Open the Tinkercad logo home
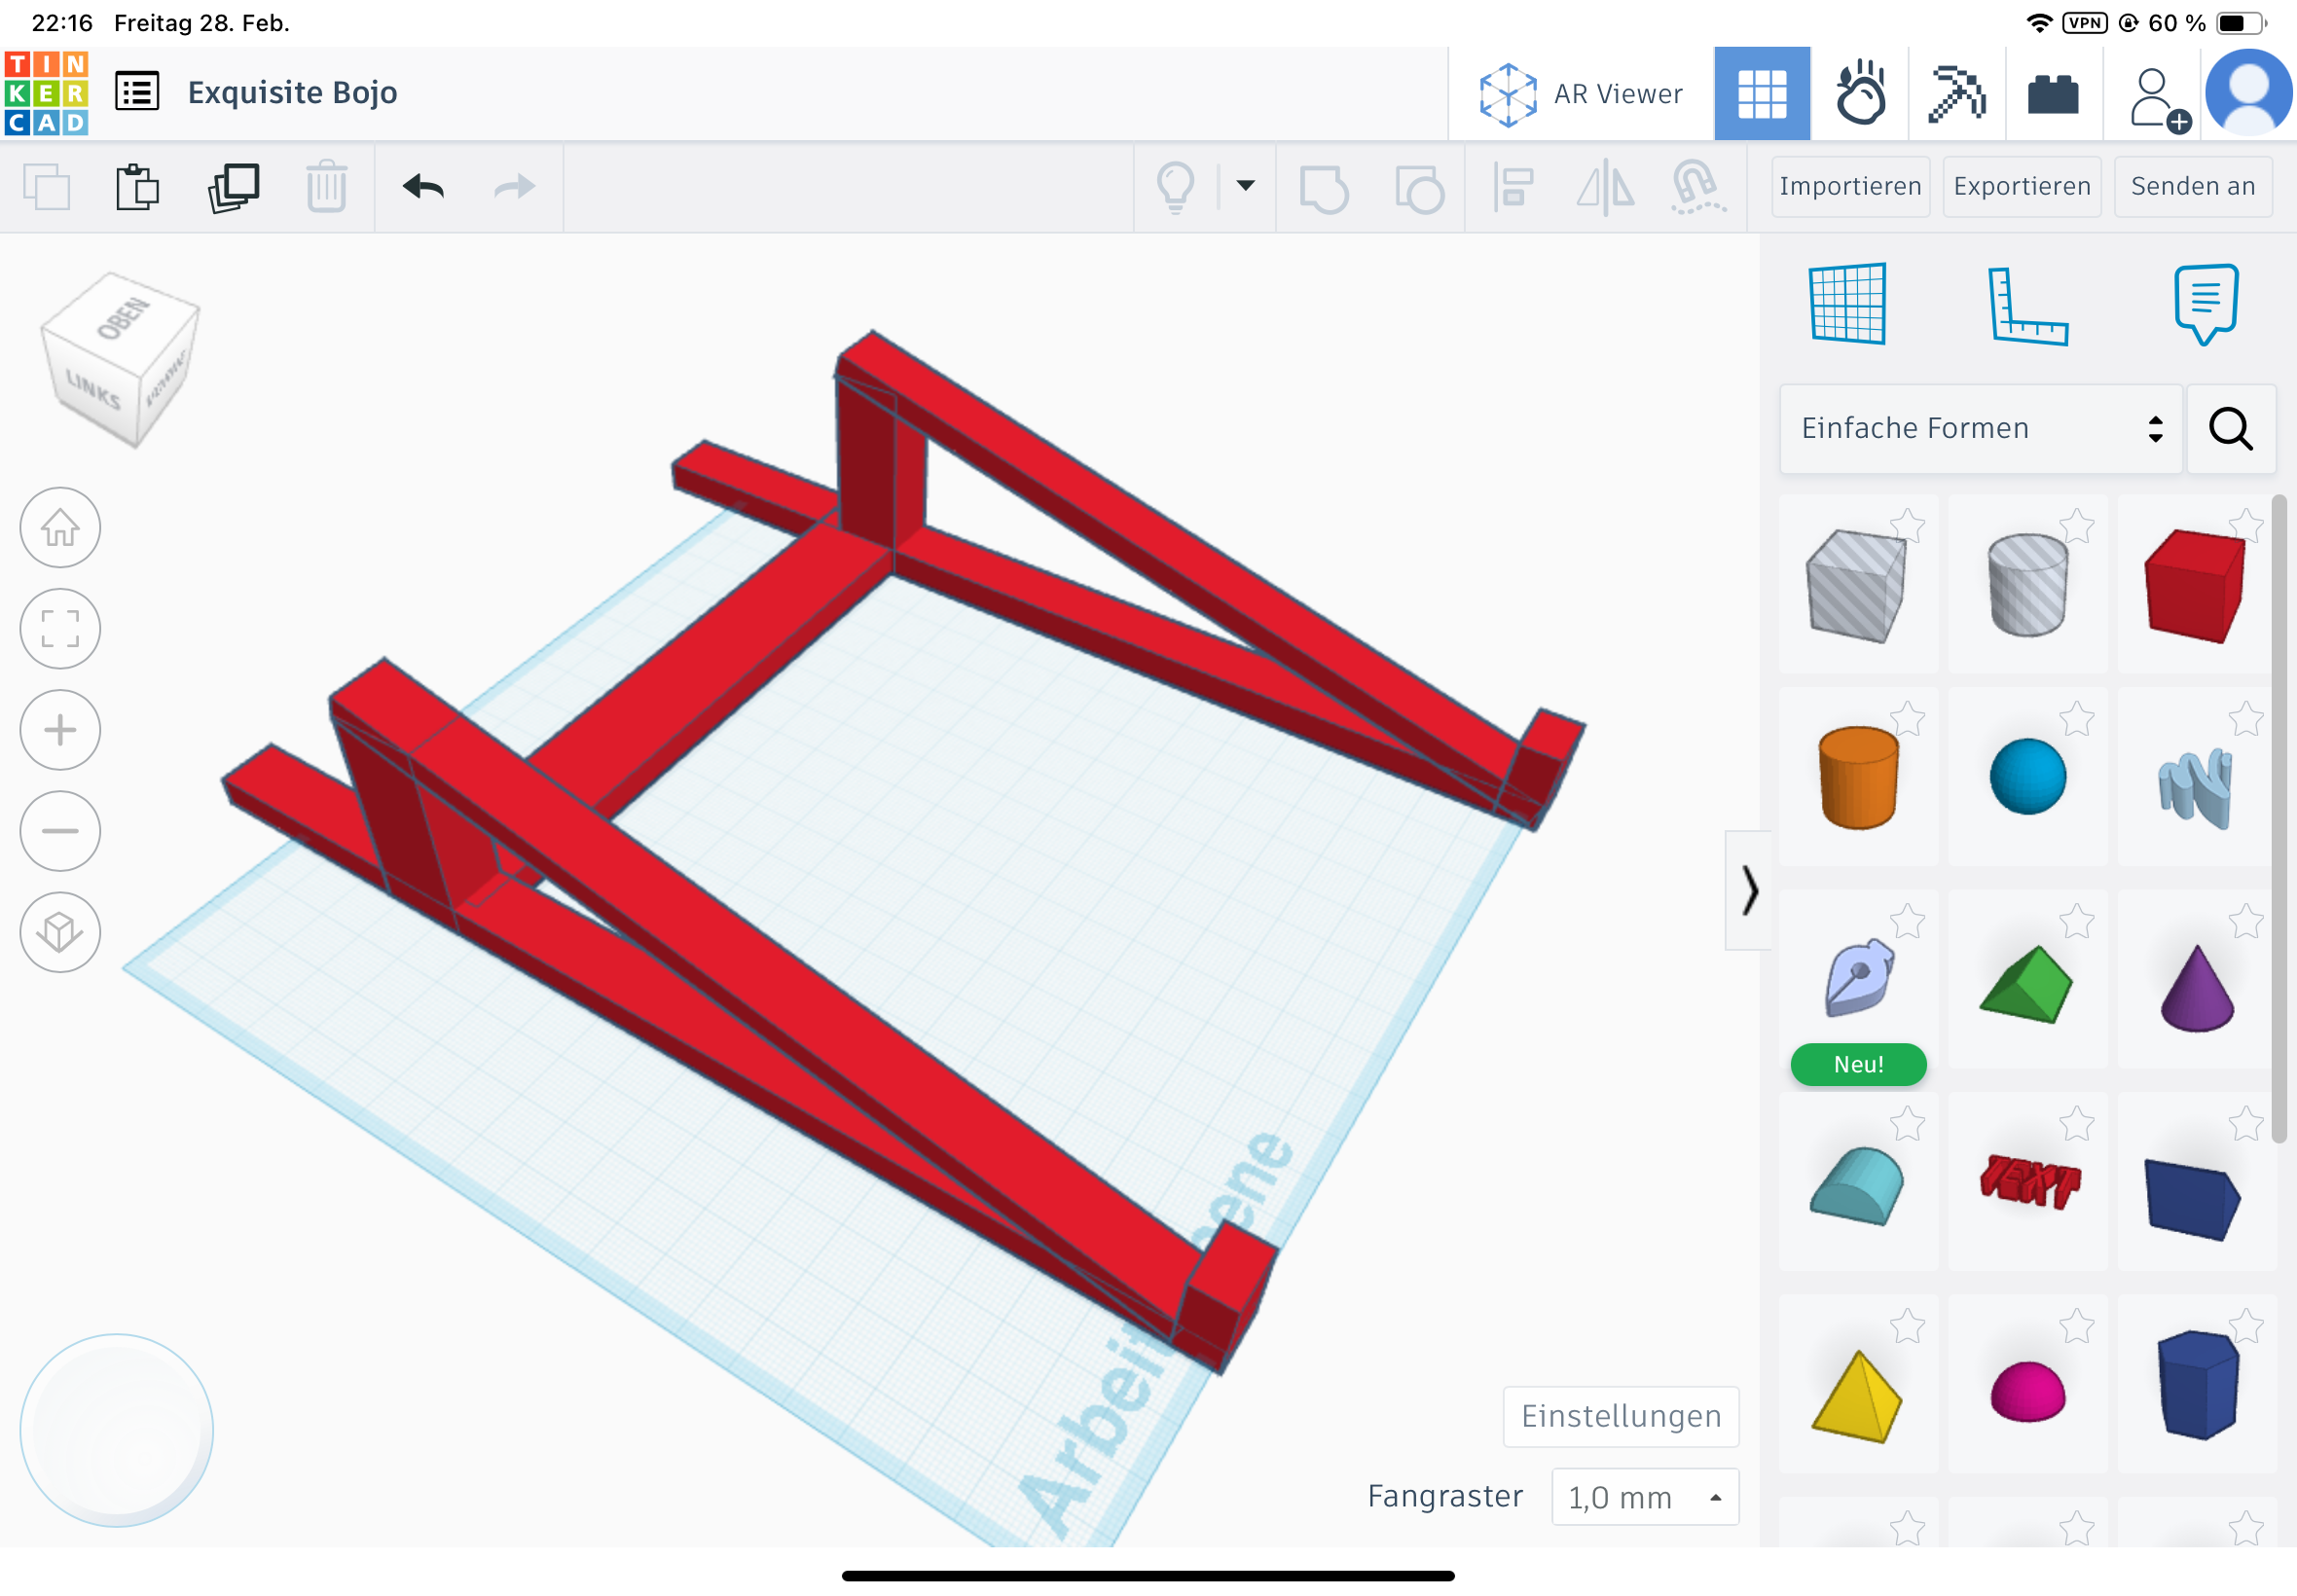The height and width of the screenshot is (1596, 2297). 46,93
